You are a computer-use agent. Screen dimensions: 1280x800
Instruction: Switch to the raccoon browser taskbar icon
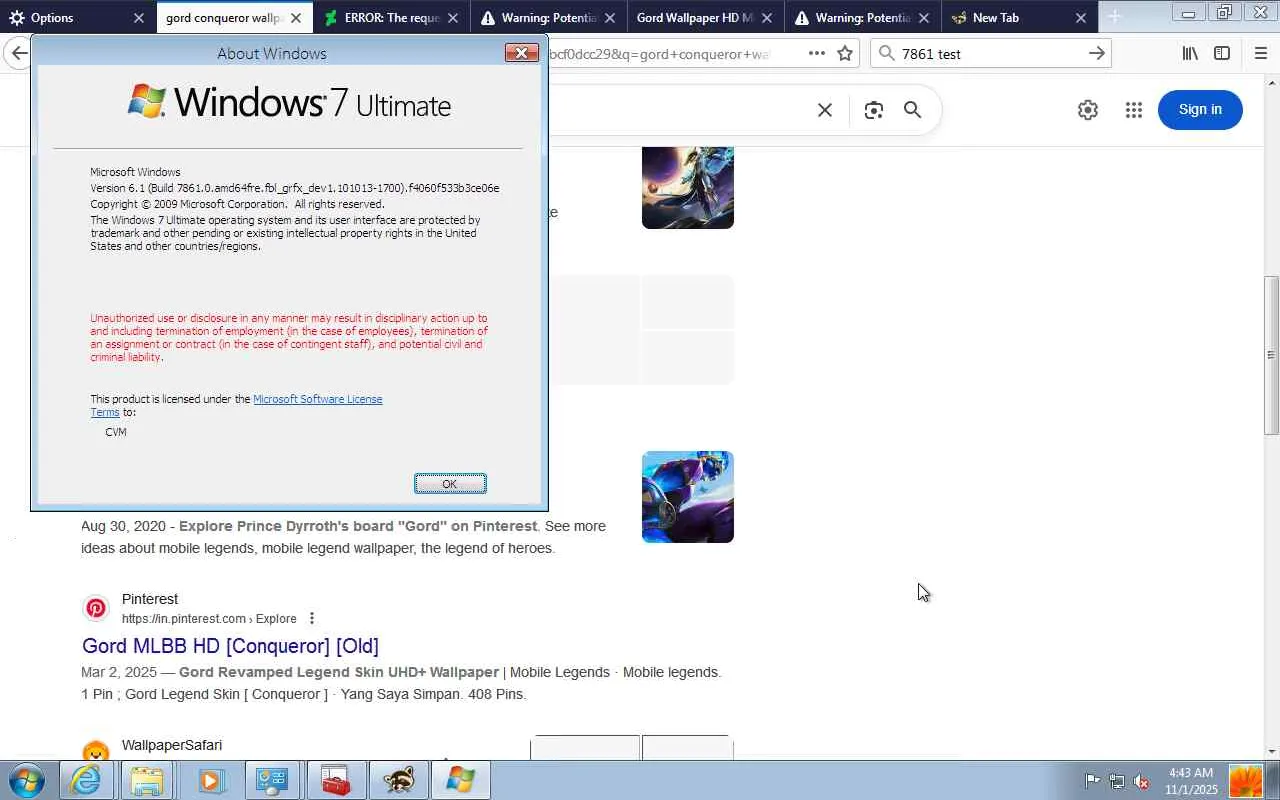[398, 780]
